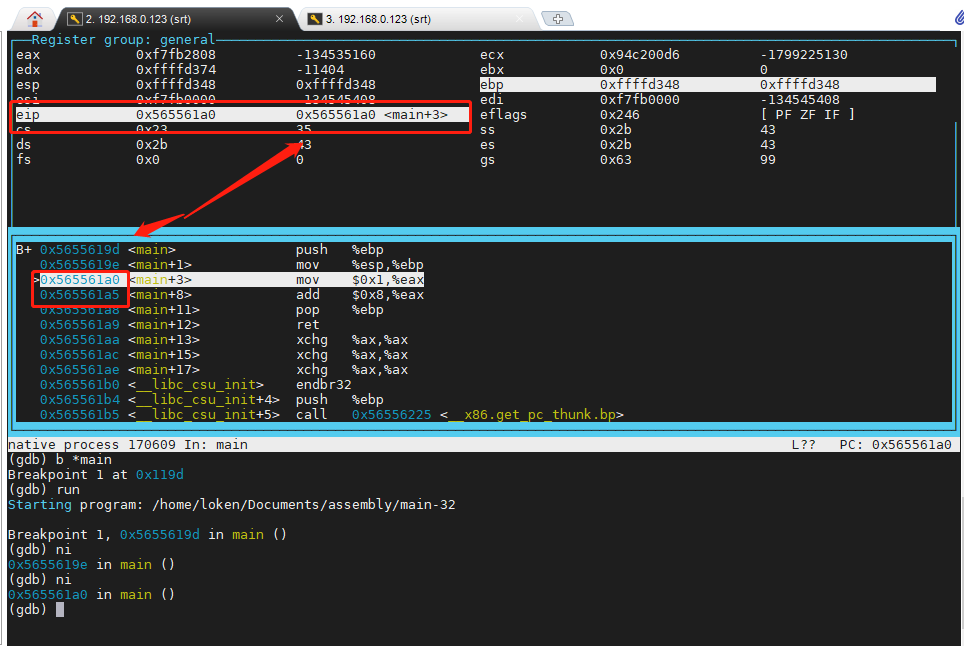Image resolution: width=964 pixels, height=651 pixels.
Task: Select the 'edx' register name
Action: [x=28, y=69]
